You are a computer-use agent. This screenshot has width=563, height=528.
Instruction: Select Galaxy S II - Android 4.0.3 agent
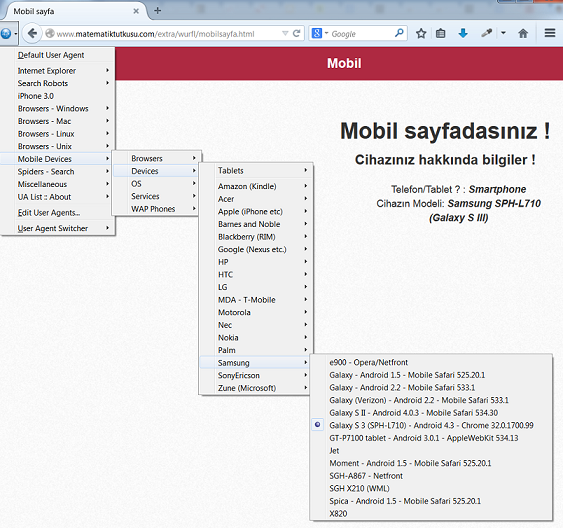click(431, 413)
